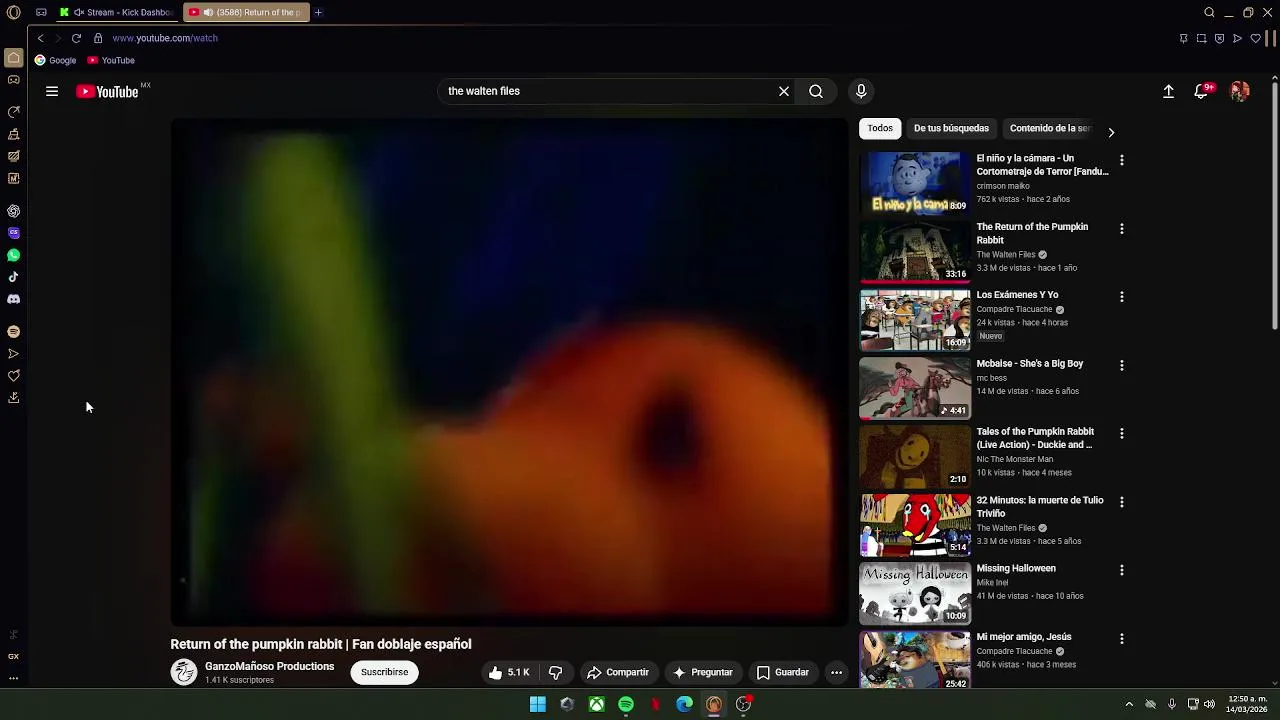
Task: Switch to Stream - Kick Dashboard tab
Action: [115, 12]
